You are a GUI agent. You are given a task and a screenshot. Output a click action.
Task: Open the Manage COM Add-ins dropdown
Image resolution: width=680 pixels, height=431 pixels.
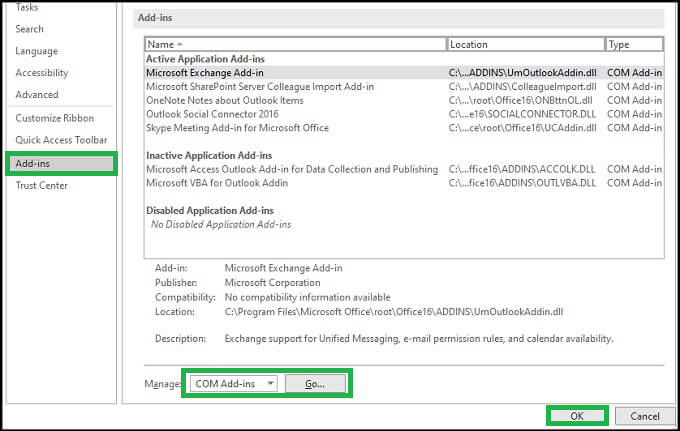tap(233, 384)
